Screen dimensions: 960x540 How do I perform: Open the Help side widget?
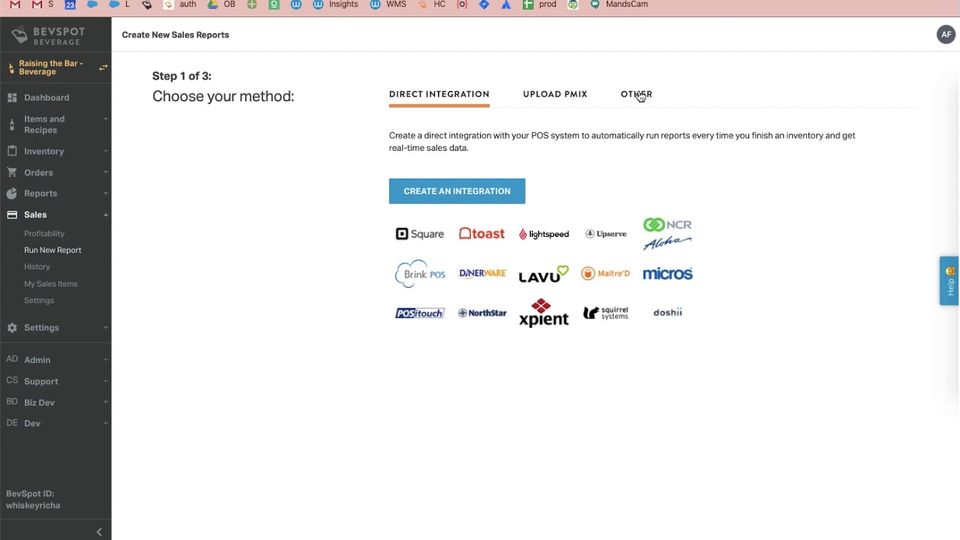949,280
